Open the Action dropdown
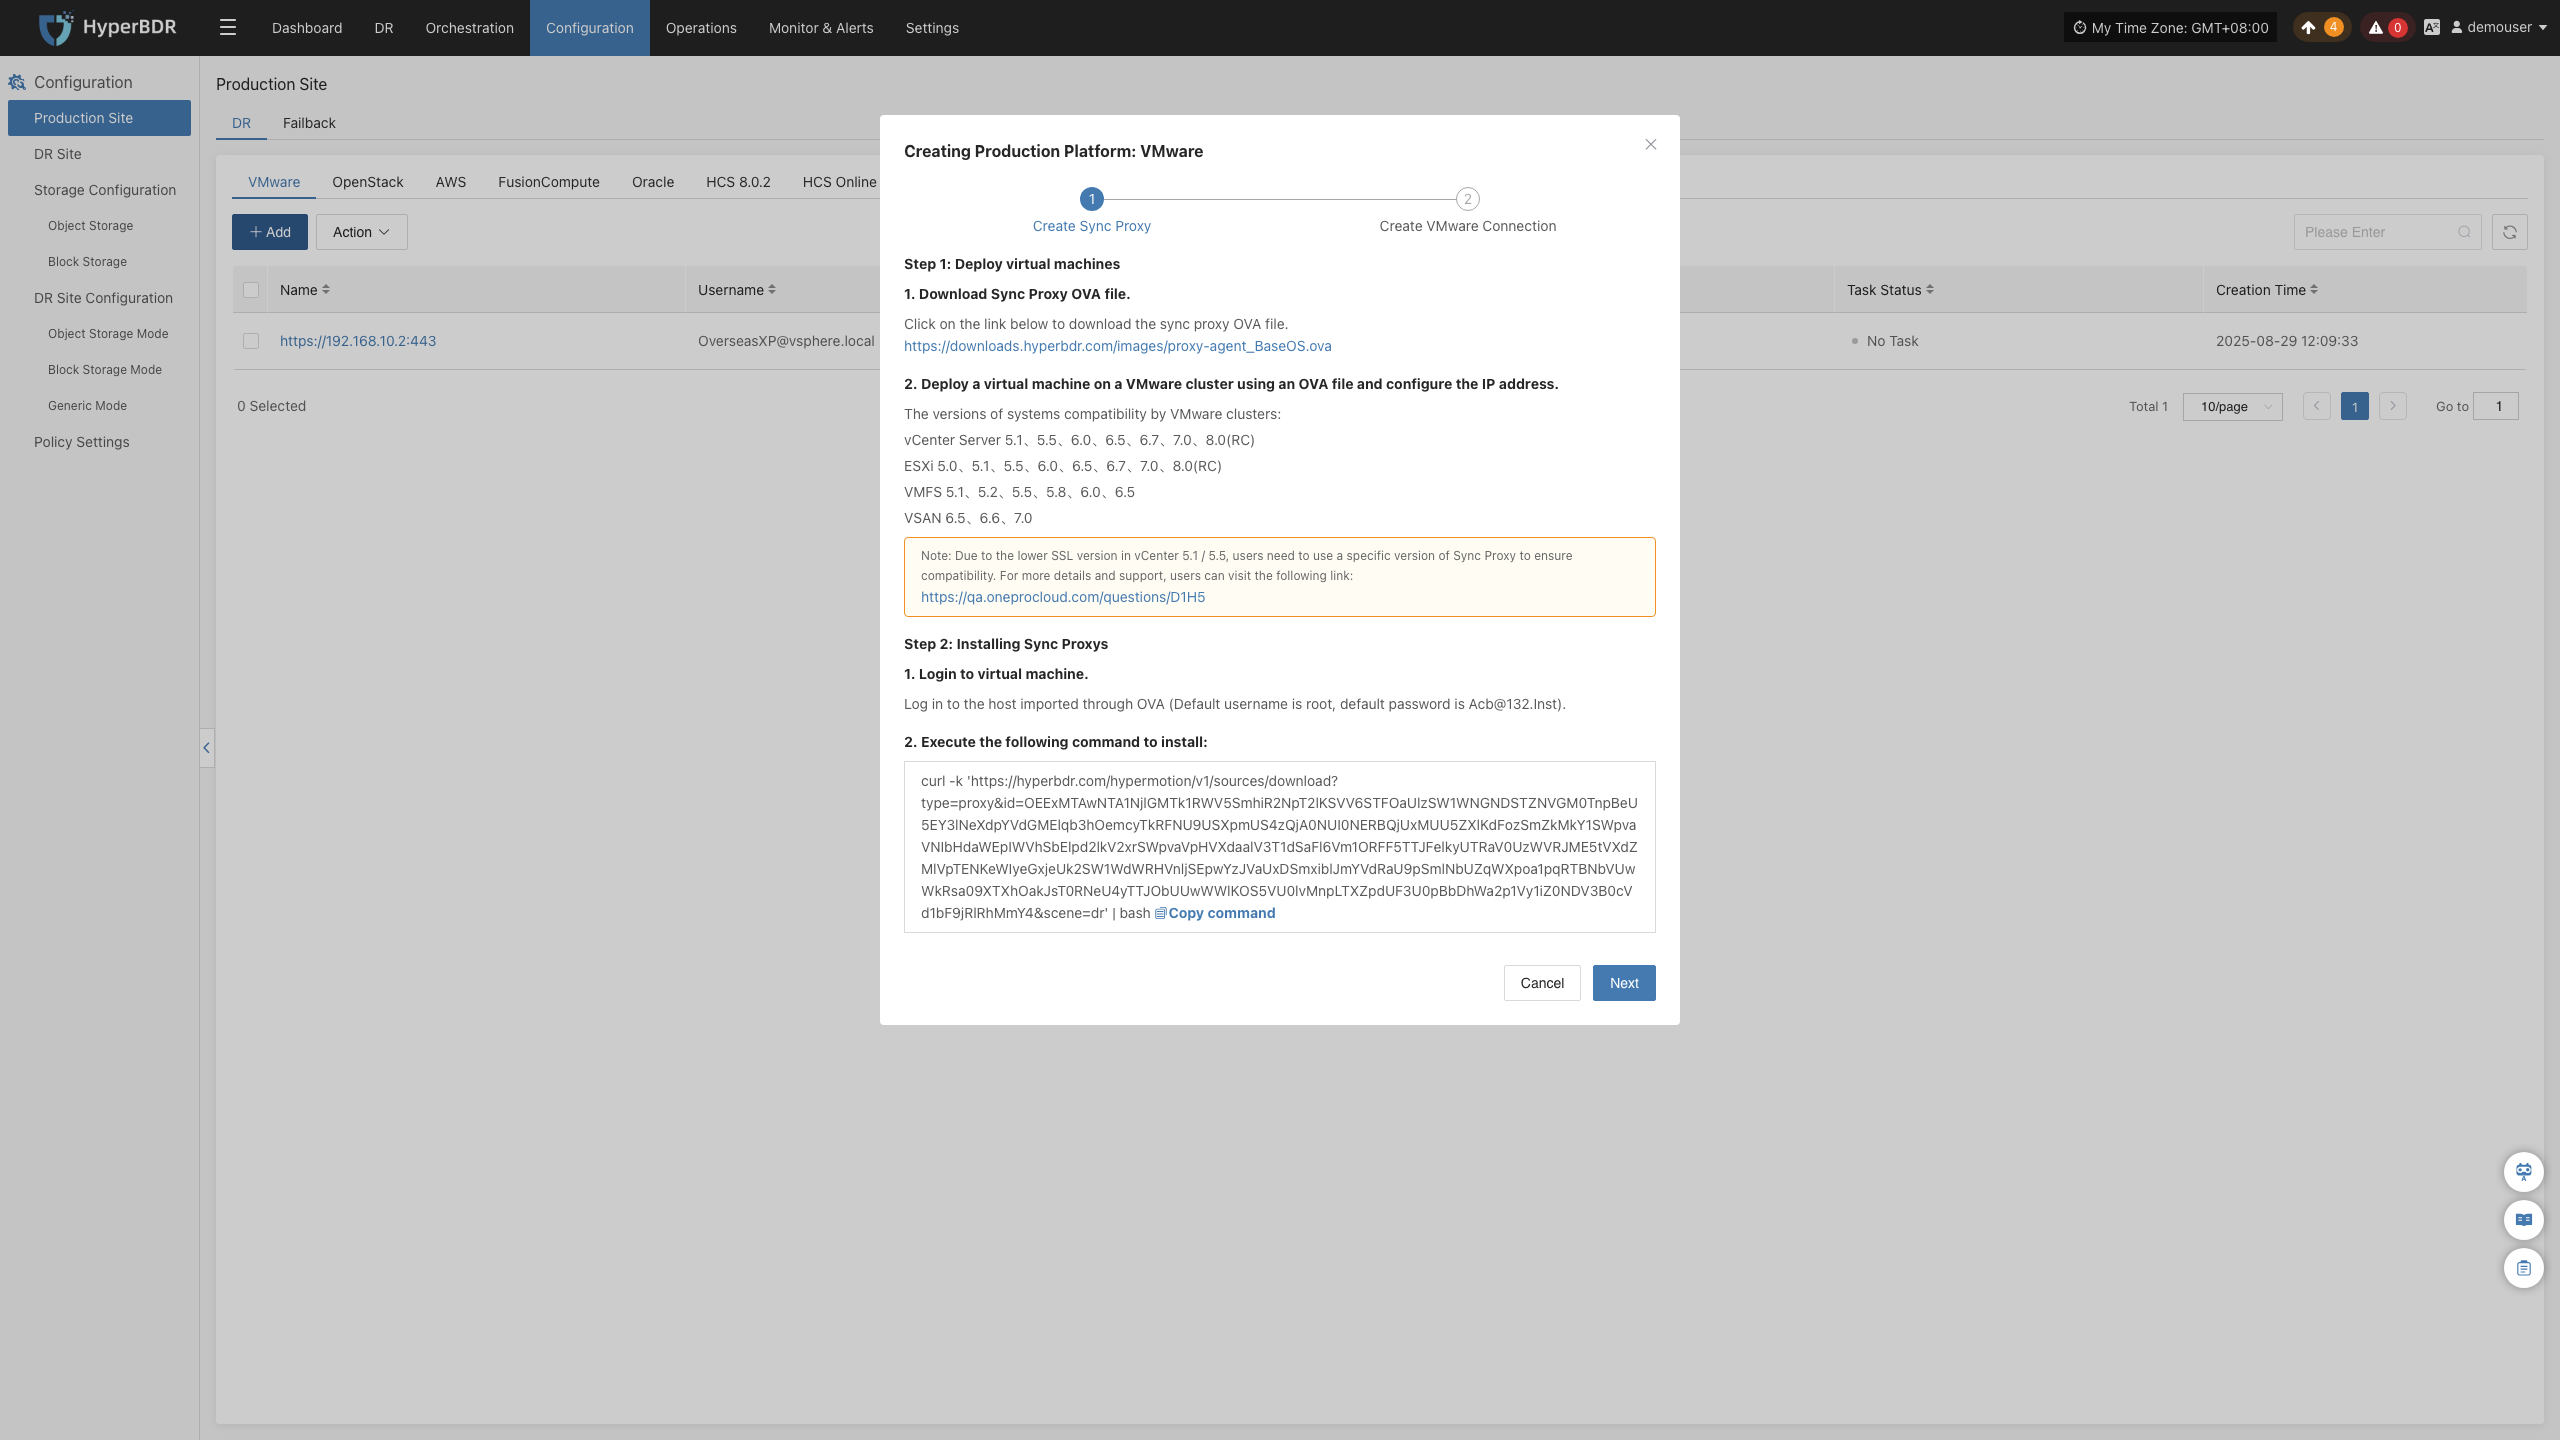This screenshot has width=2560, height=1440. (362, 232)
